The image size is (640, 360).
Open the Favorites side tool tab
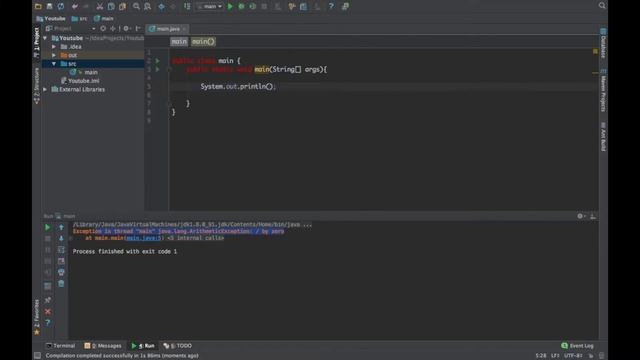point(37,317)
